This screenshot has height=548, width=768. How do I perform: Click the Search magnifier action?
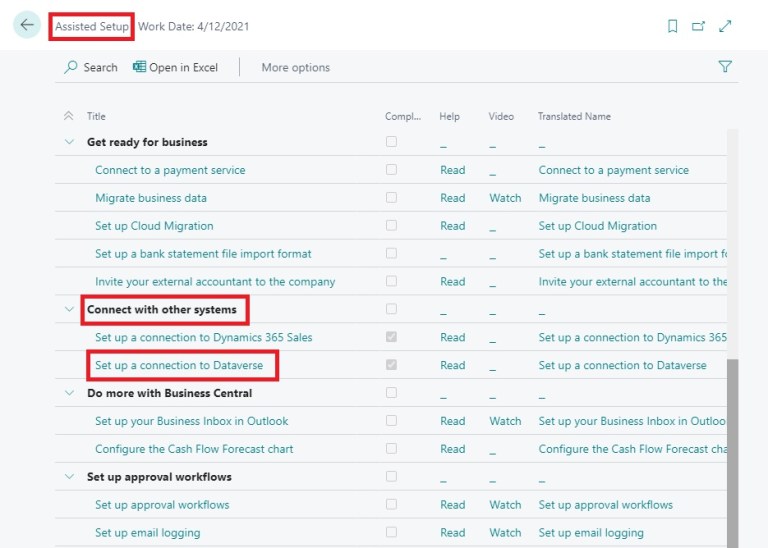[x=91, y=67]
